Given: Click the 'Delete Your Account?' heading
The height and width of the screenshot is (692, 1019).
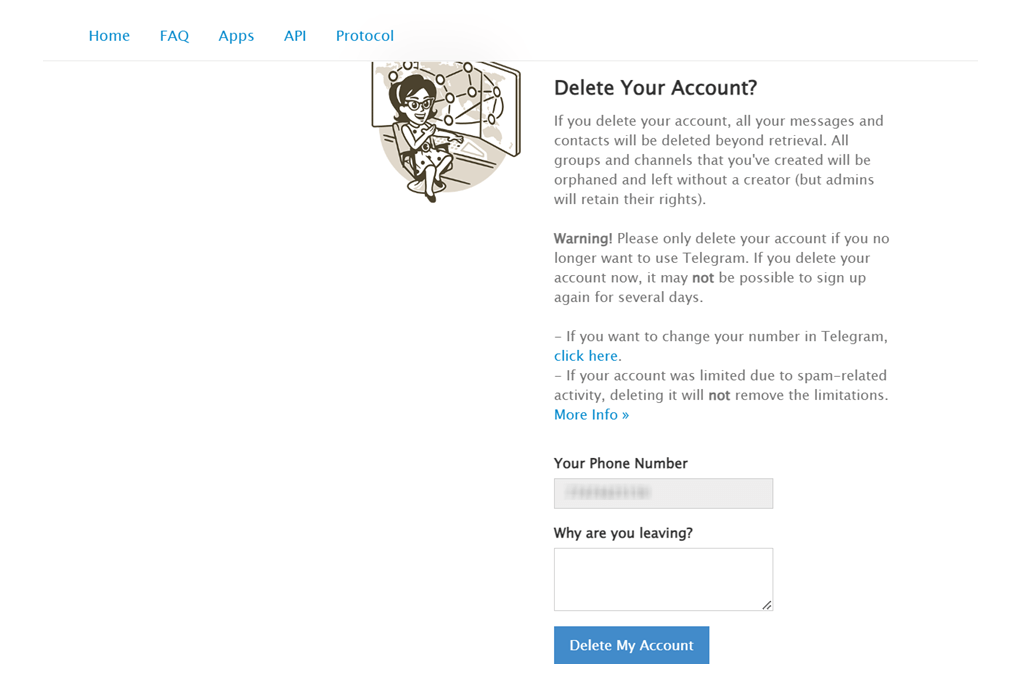Looking at the screenshot, I should pos(655,88).
